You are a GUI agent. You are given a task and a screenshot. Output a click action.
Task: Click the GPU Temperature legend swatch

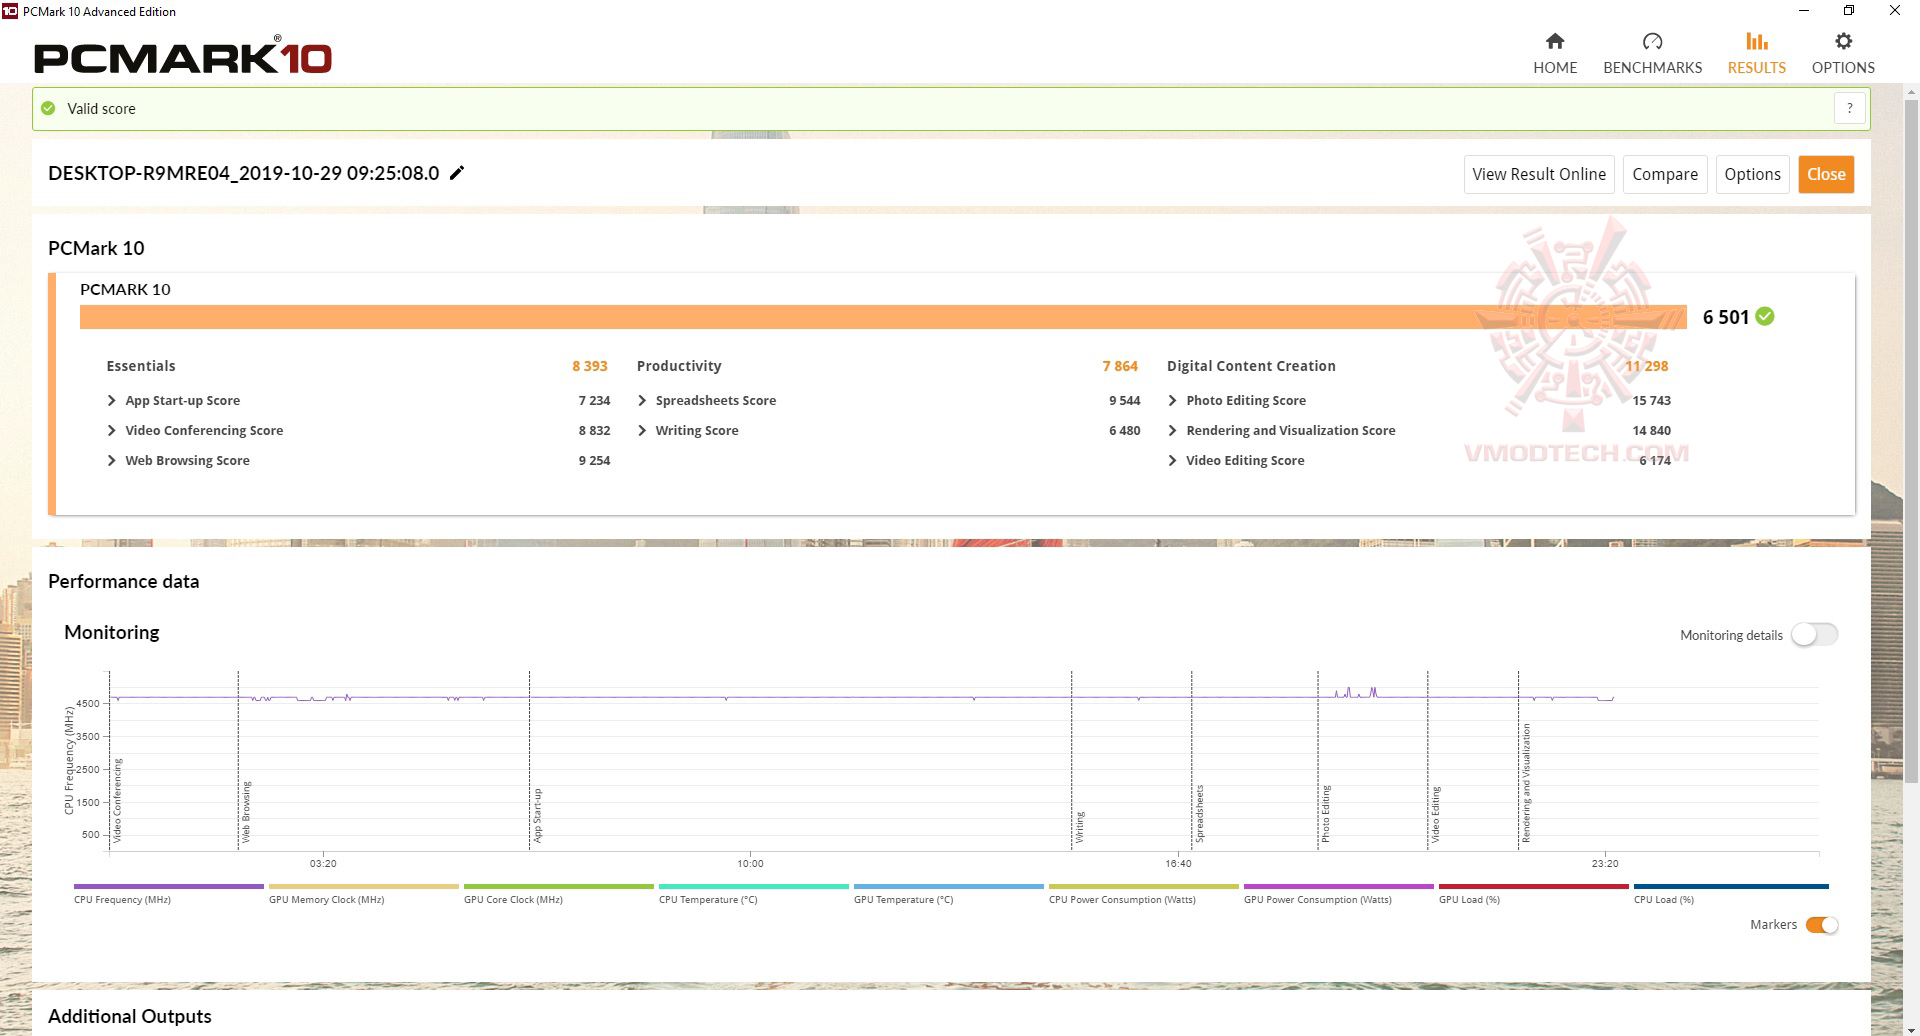tap(948, 886)
